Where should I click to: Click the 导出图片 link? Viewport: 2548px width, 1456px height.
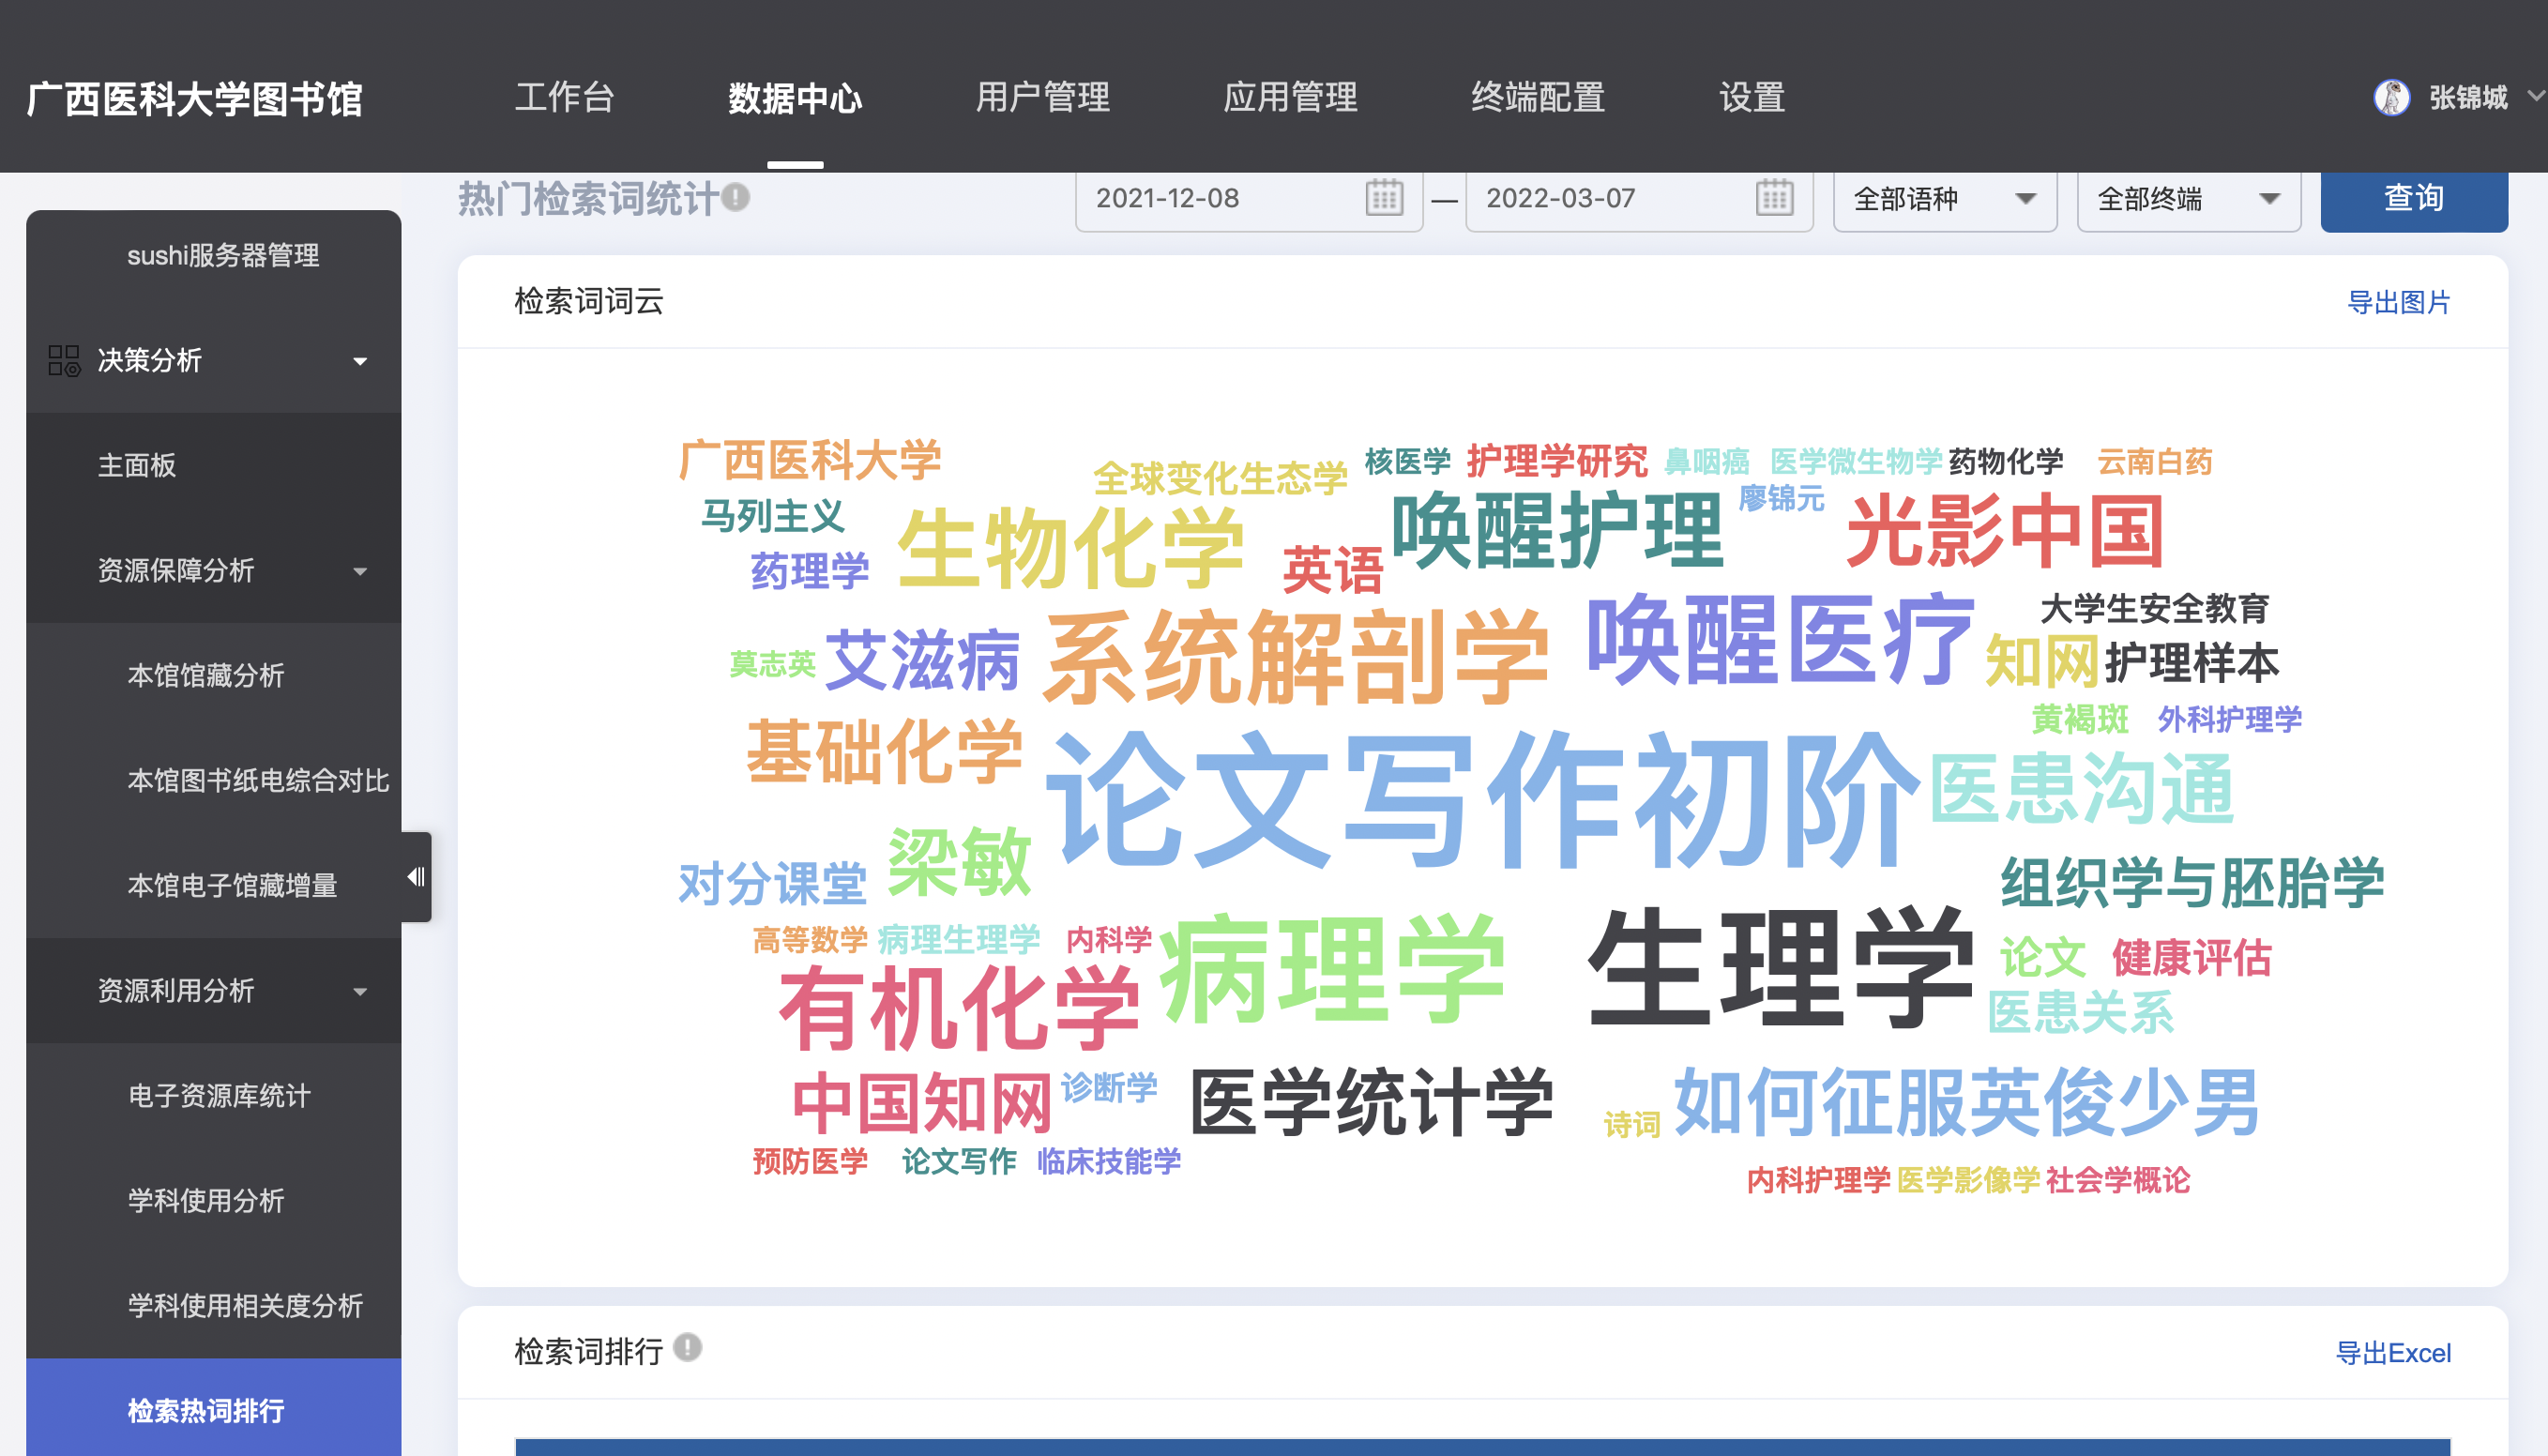2397,302
